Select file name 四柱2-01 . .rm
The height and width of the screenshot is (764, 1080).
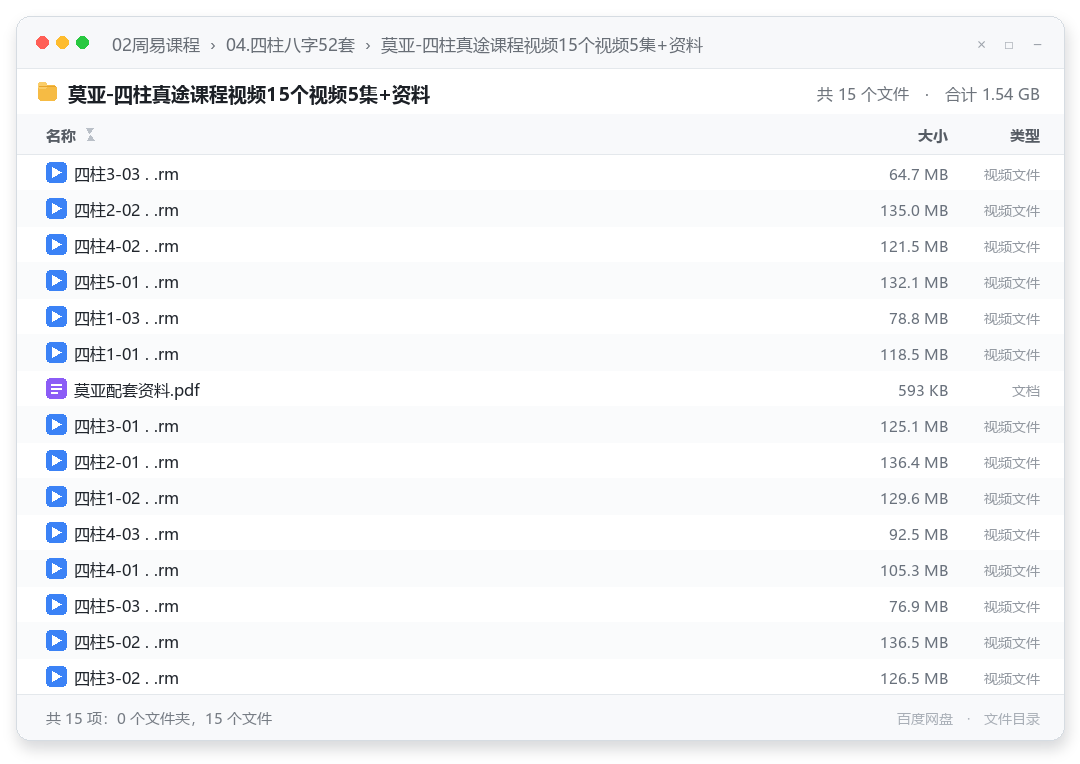click(x=126, y=462)
